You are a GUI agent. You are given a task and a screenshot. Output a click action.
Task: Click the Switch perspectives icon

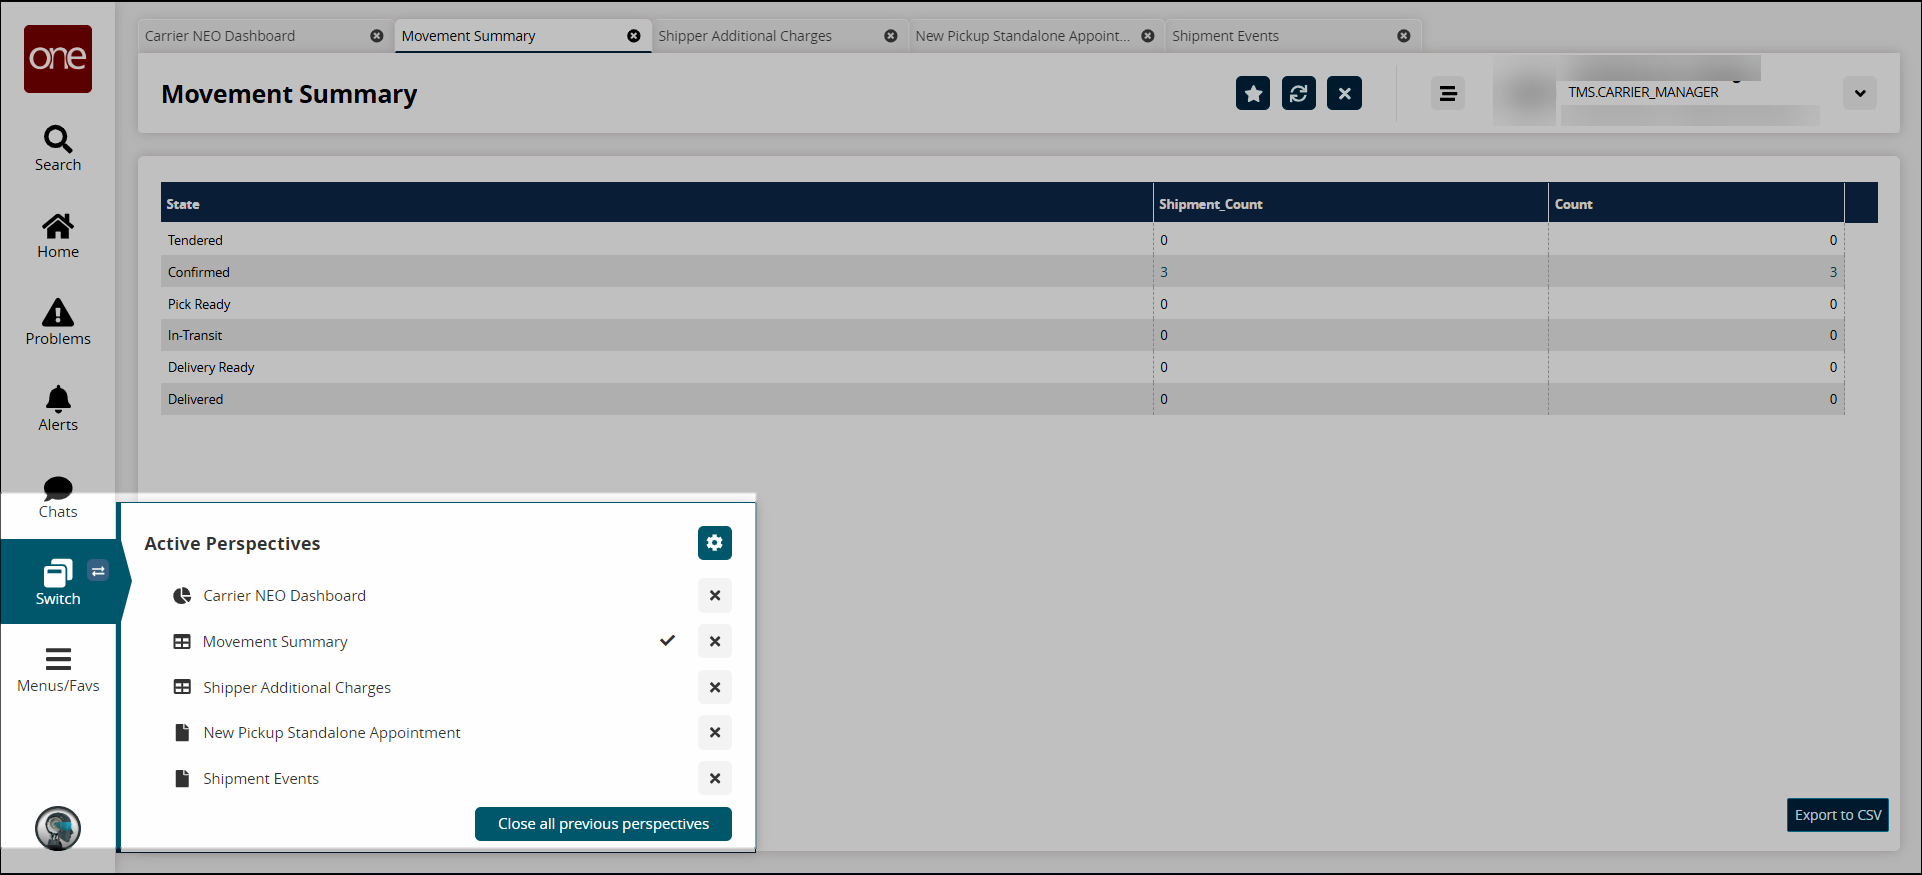58,583
